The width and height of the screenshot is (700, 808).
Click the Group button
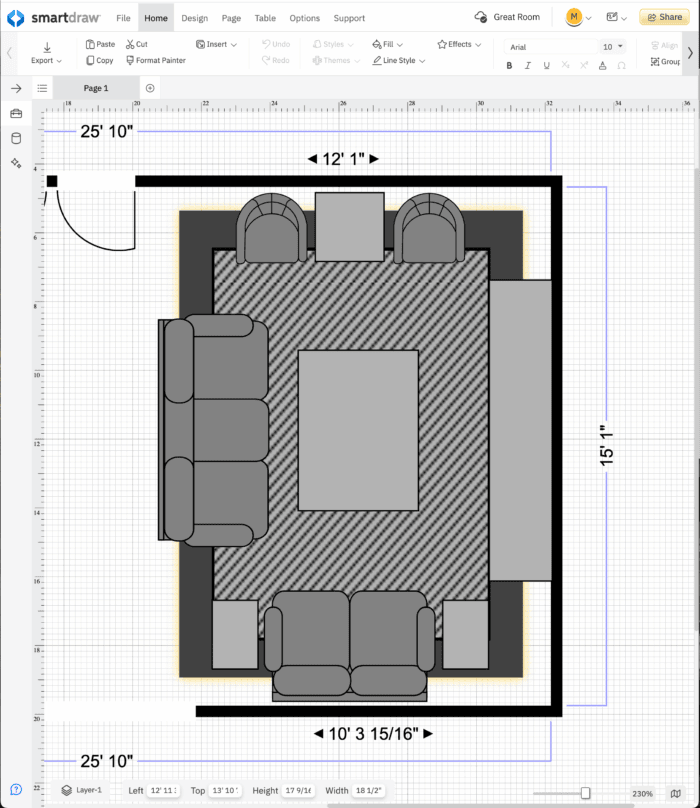coord(665,61)
